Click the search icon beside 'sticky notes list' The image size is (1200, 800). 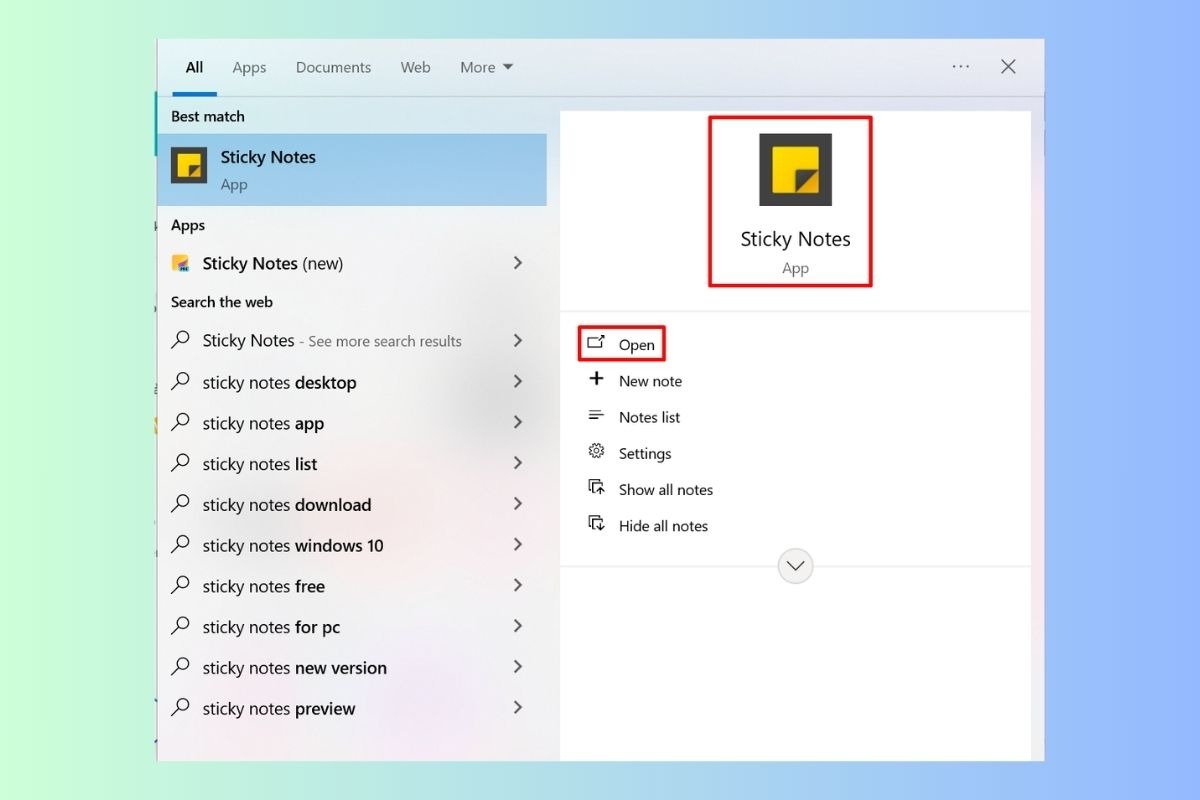(x=181, y=463)
